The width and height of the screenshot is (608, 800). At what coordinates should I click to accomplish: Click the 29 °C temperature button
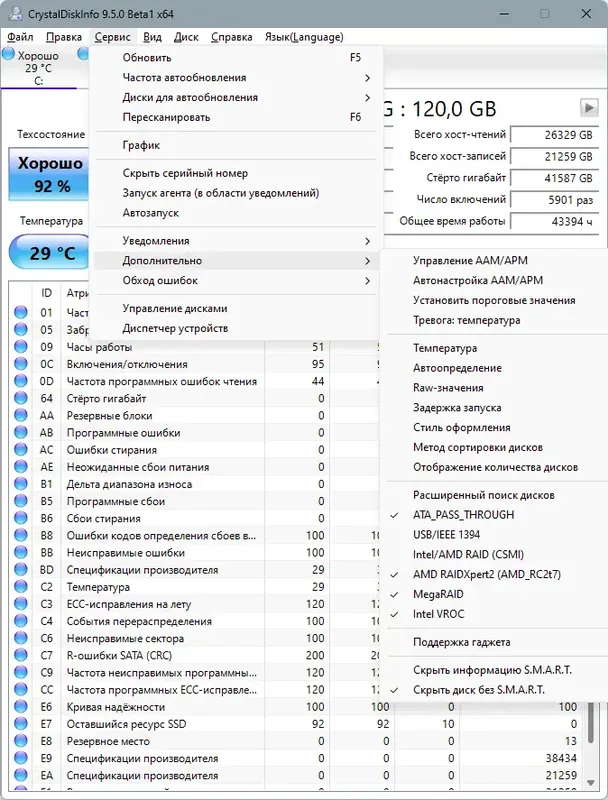(x=50, y=252)
